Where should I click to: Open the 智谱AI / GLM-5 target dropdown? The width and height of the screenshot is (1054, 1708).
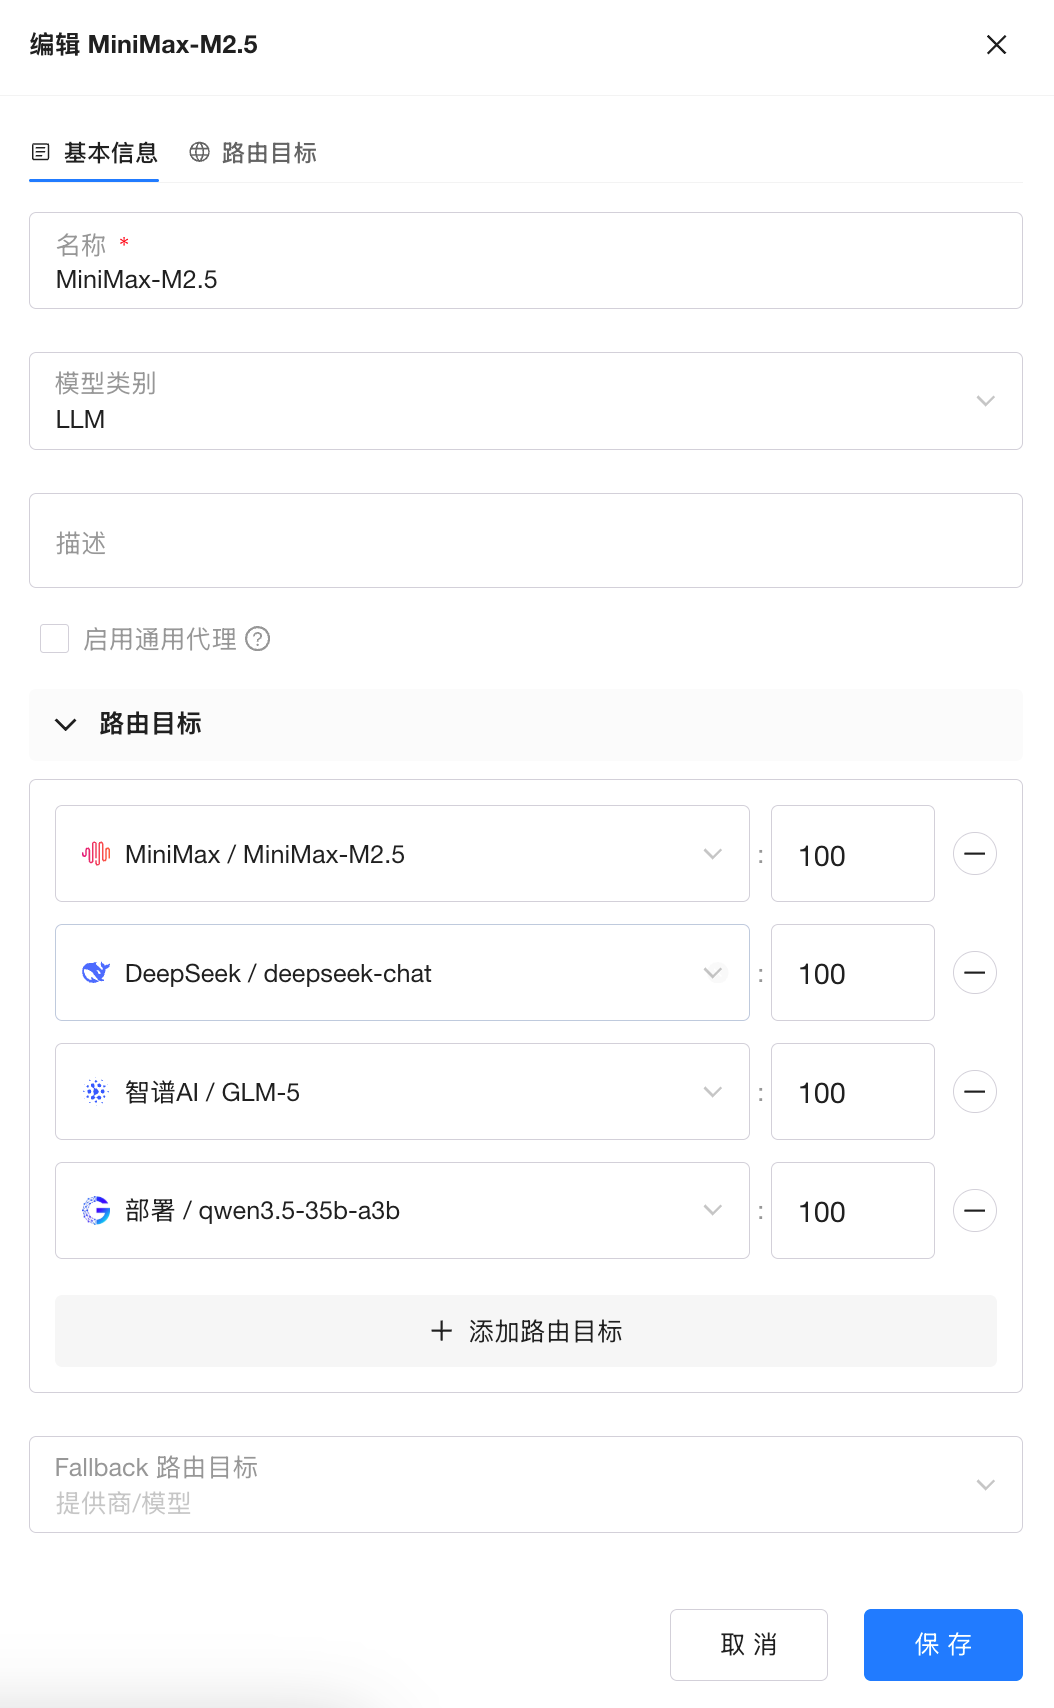(402, 1092)
